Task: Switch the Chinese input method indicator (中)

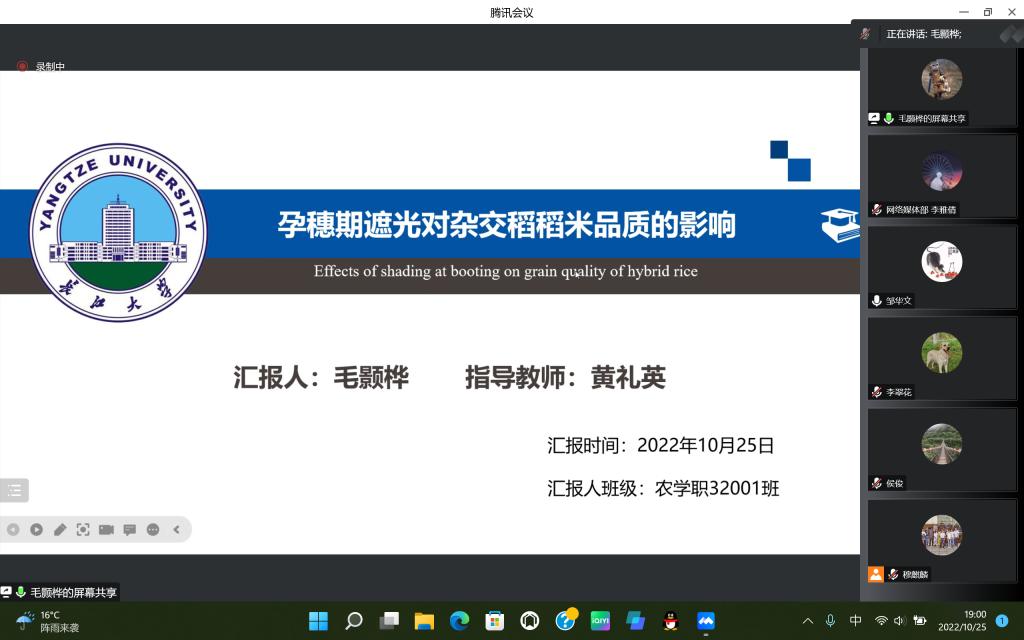Action: (855, 621)
